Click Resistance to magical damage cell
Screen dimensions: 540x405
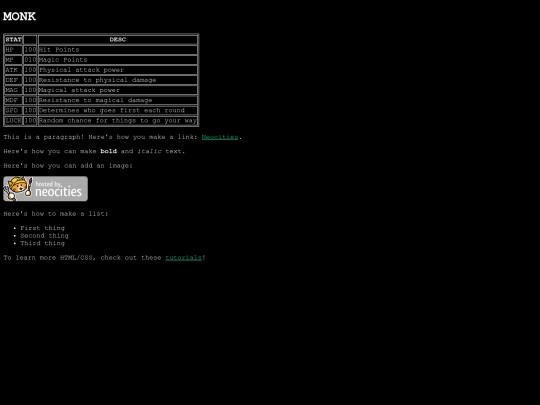point(118,100)
